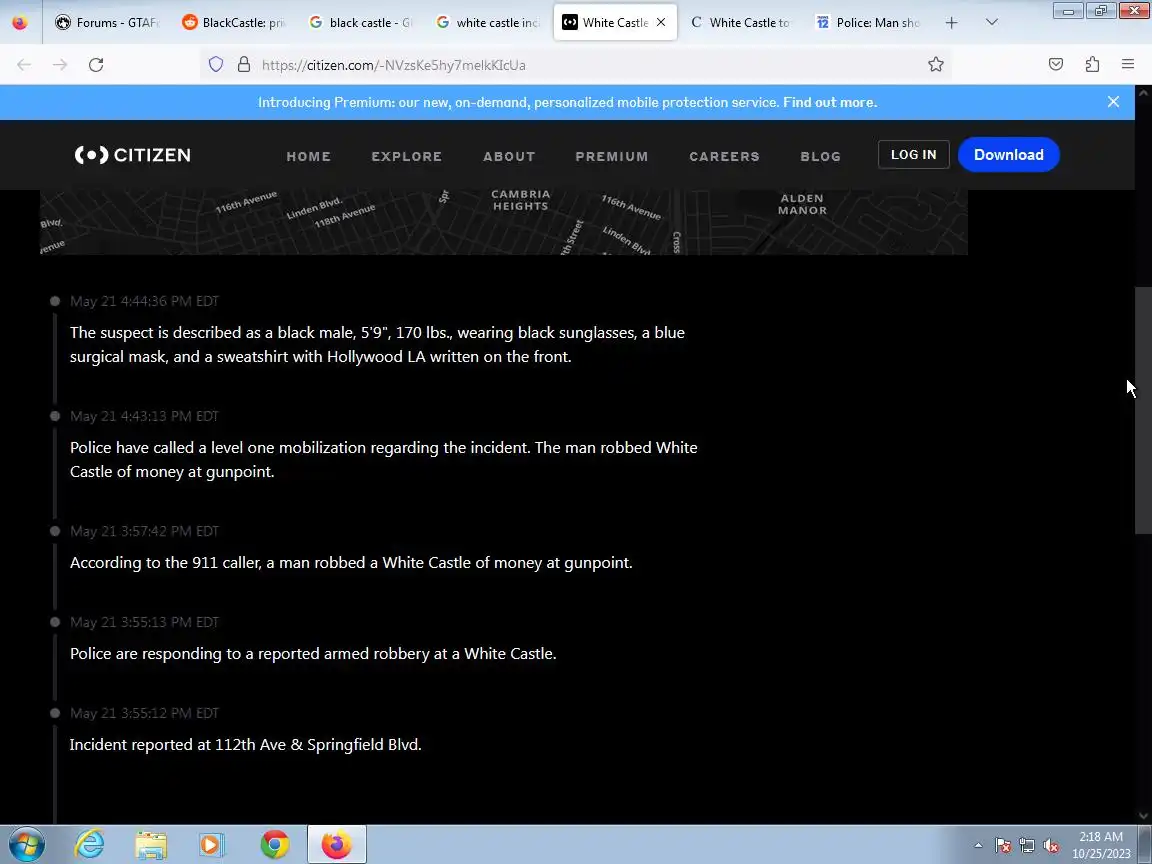Open ABOUT in Citizen navigation
The image size is (1152, 864).
(509, 156)
